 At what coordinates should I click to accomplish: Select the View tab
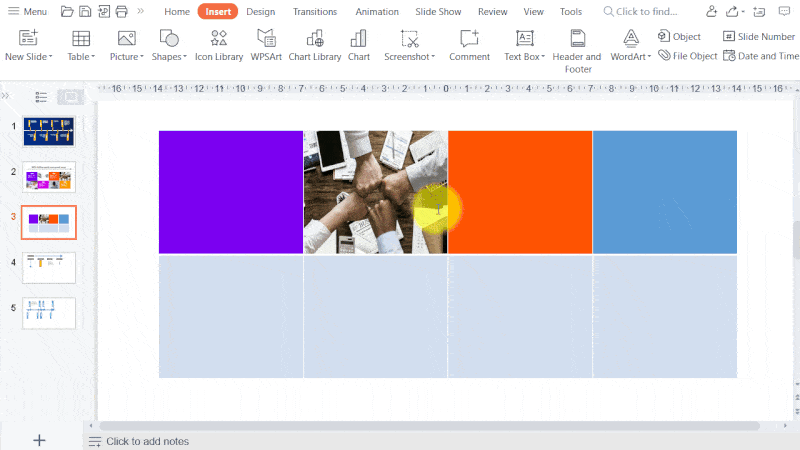pyautogui.click(x=533, y=11)
